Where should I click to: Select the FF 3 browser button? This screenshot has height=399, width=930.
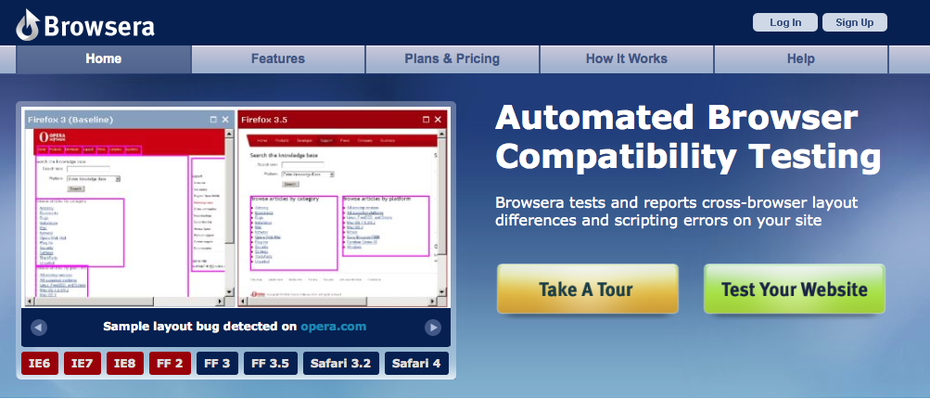[x=218, y=363]
